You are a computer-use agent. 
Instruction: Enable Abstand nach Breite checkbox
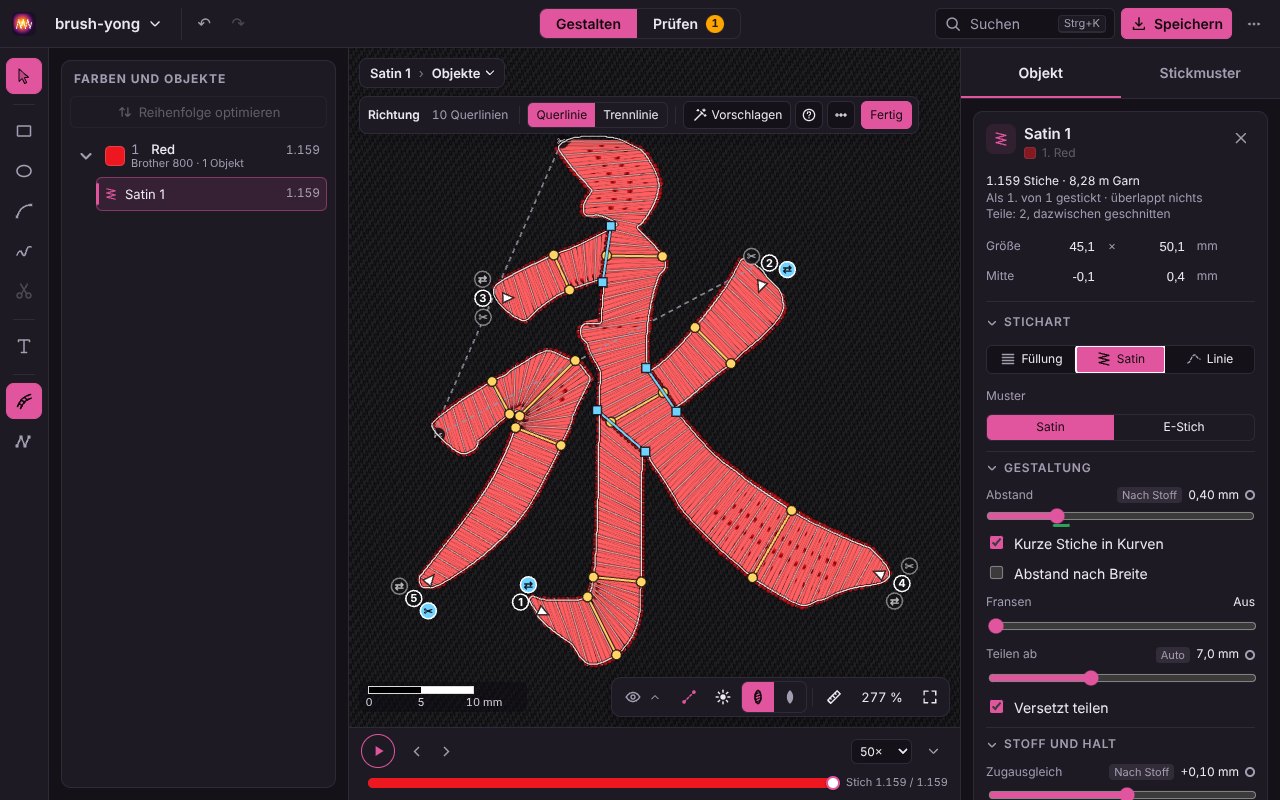996,573
